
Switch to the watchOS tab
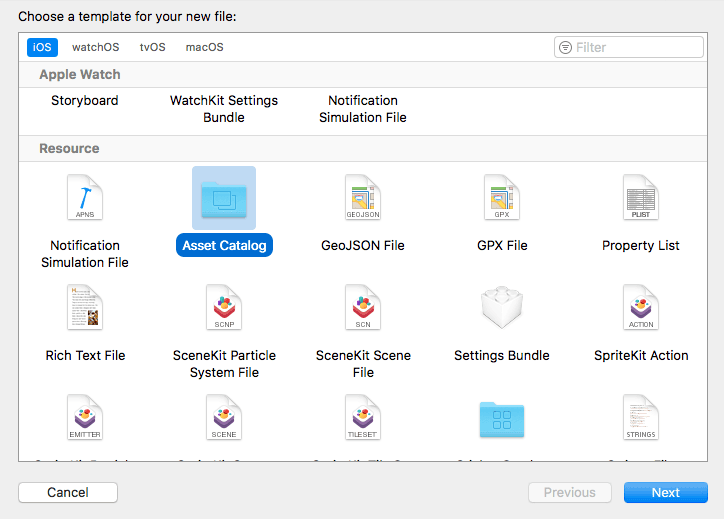(x=95, y=47)
